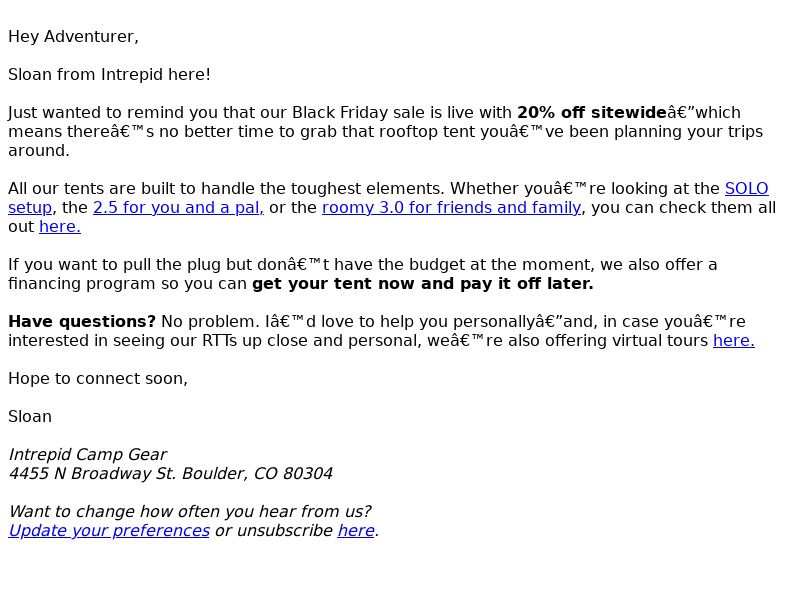Viewport: 800px width, 600px height.
Task: Click the bold 'Have questions?' text
Action: [x=82, y=321]
